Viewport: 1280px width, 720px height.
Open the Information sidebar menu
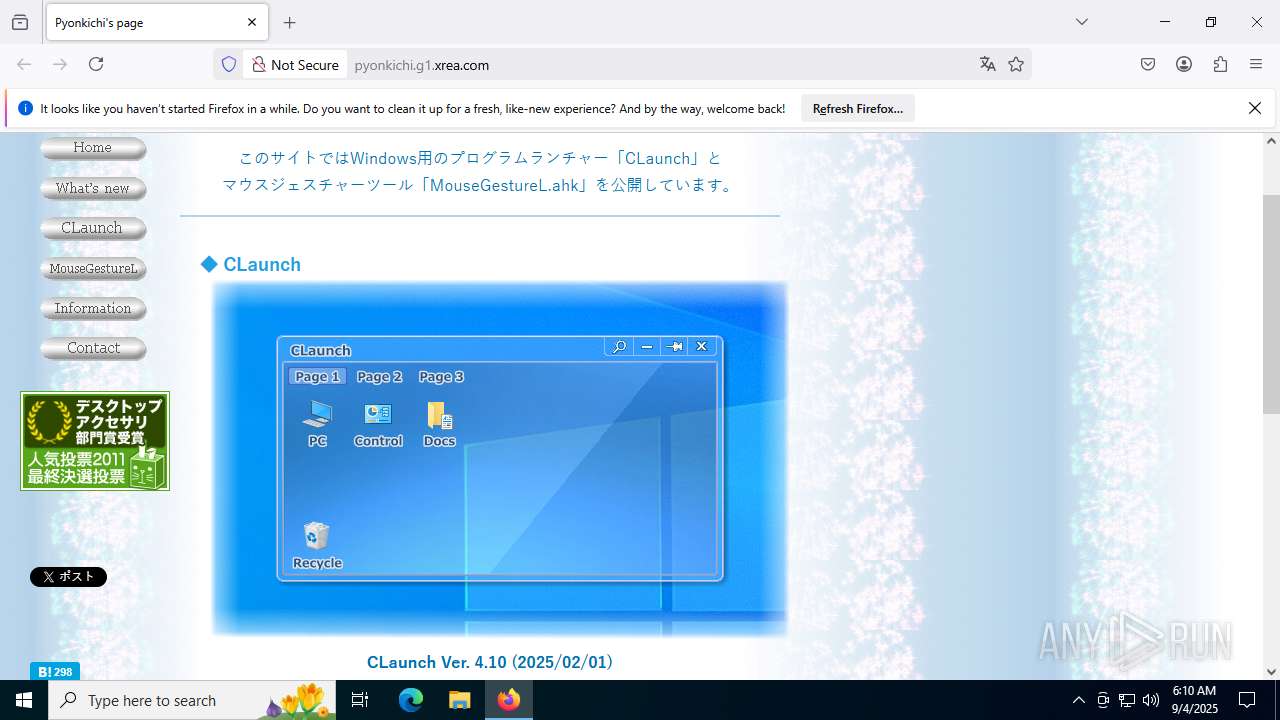93,308
